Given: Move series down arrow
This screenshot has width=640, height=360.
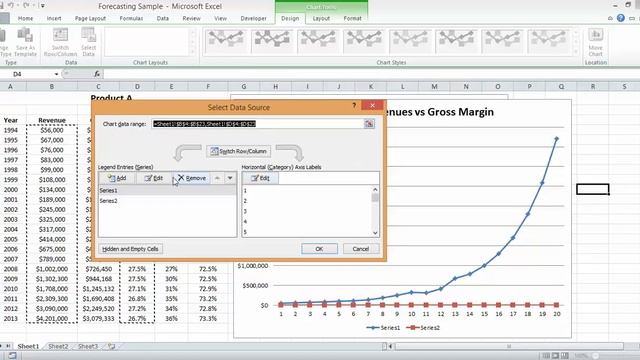Looking at the screenshot, I should coord(230,178).
